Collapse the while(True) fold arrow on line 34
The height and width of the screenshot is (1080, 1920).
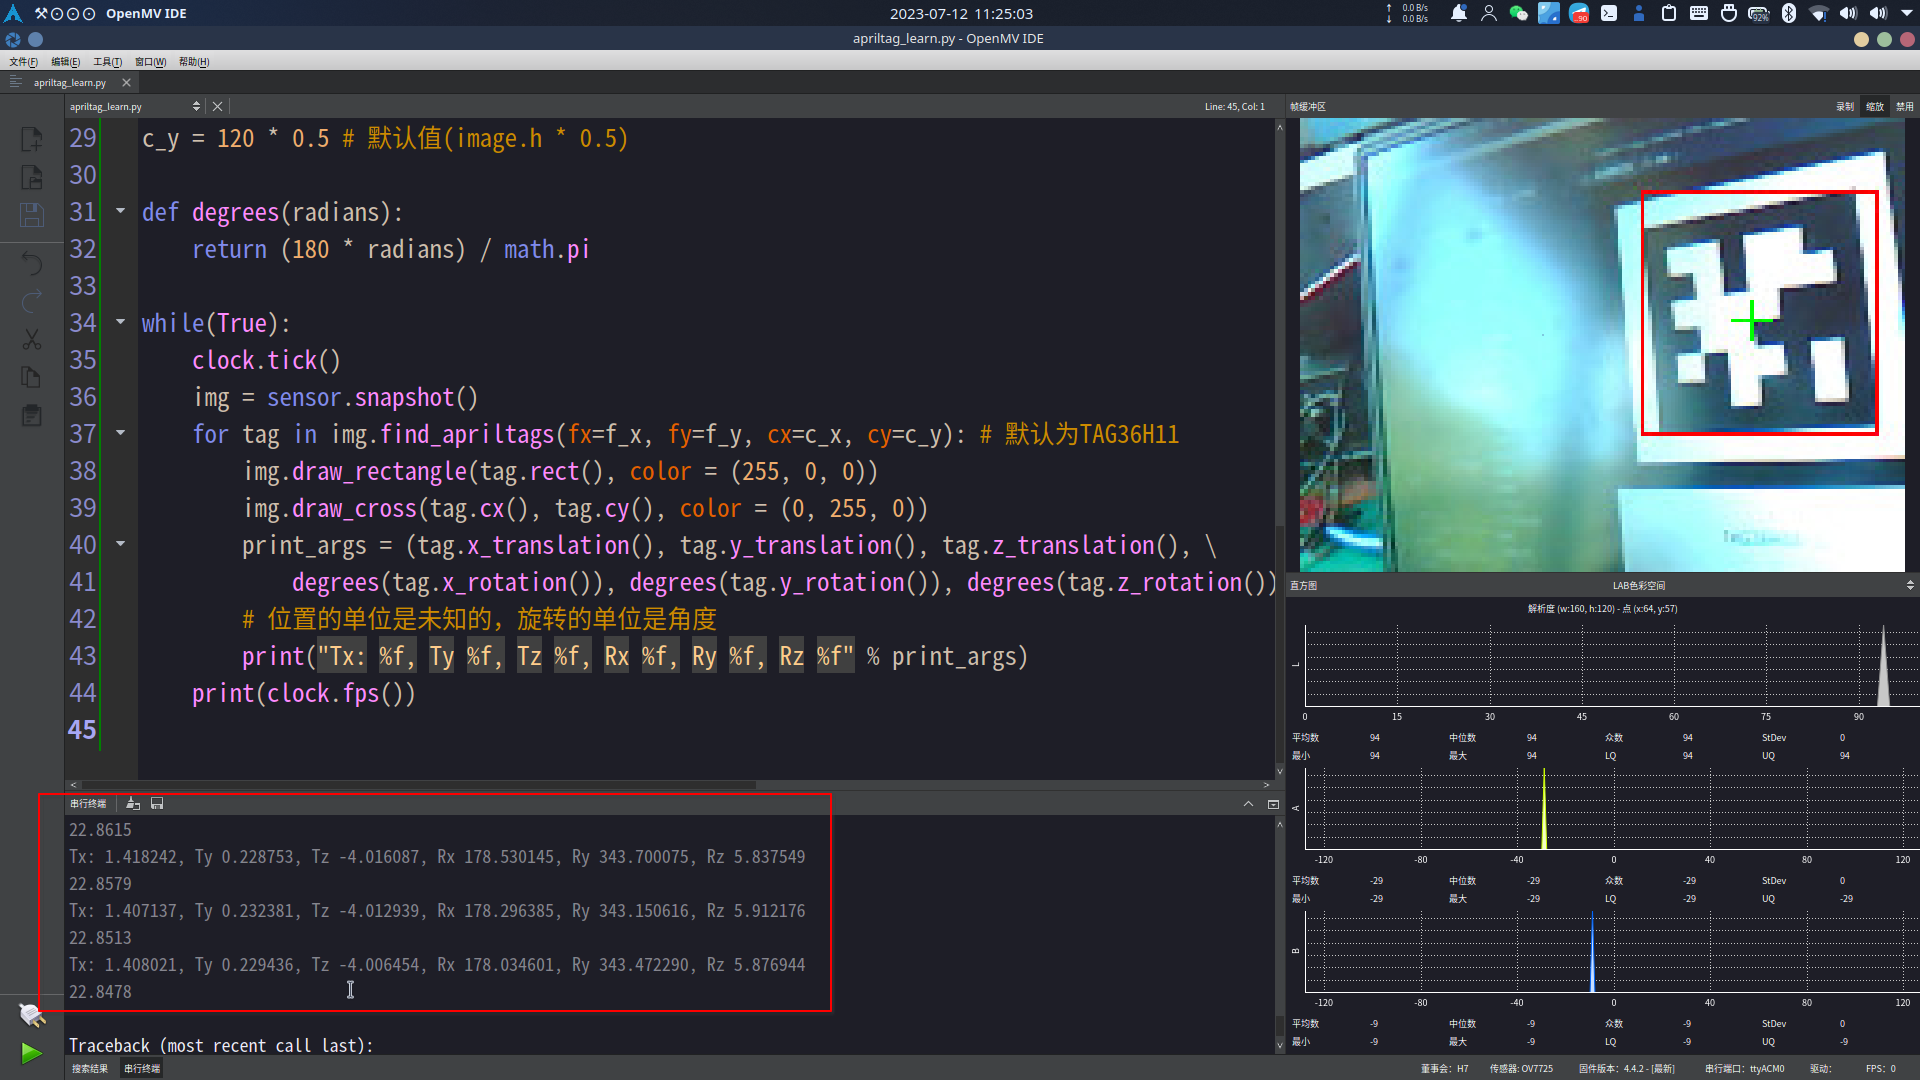(x=121, y=322)
